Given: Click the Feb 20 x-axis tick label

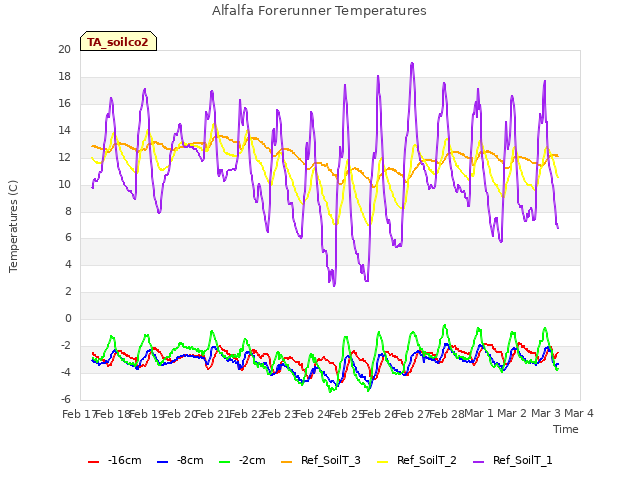Looking at the screenshot, I should pyautogui.click(x=180, y=414).
